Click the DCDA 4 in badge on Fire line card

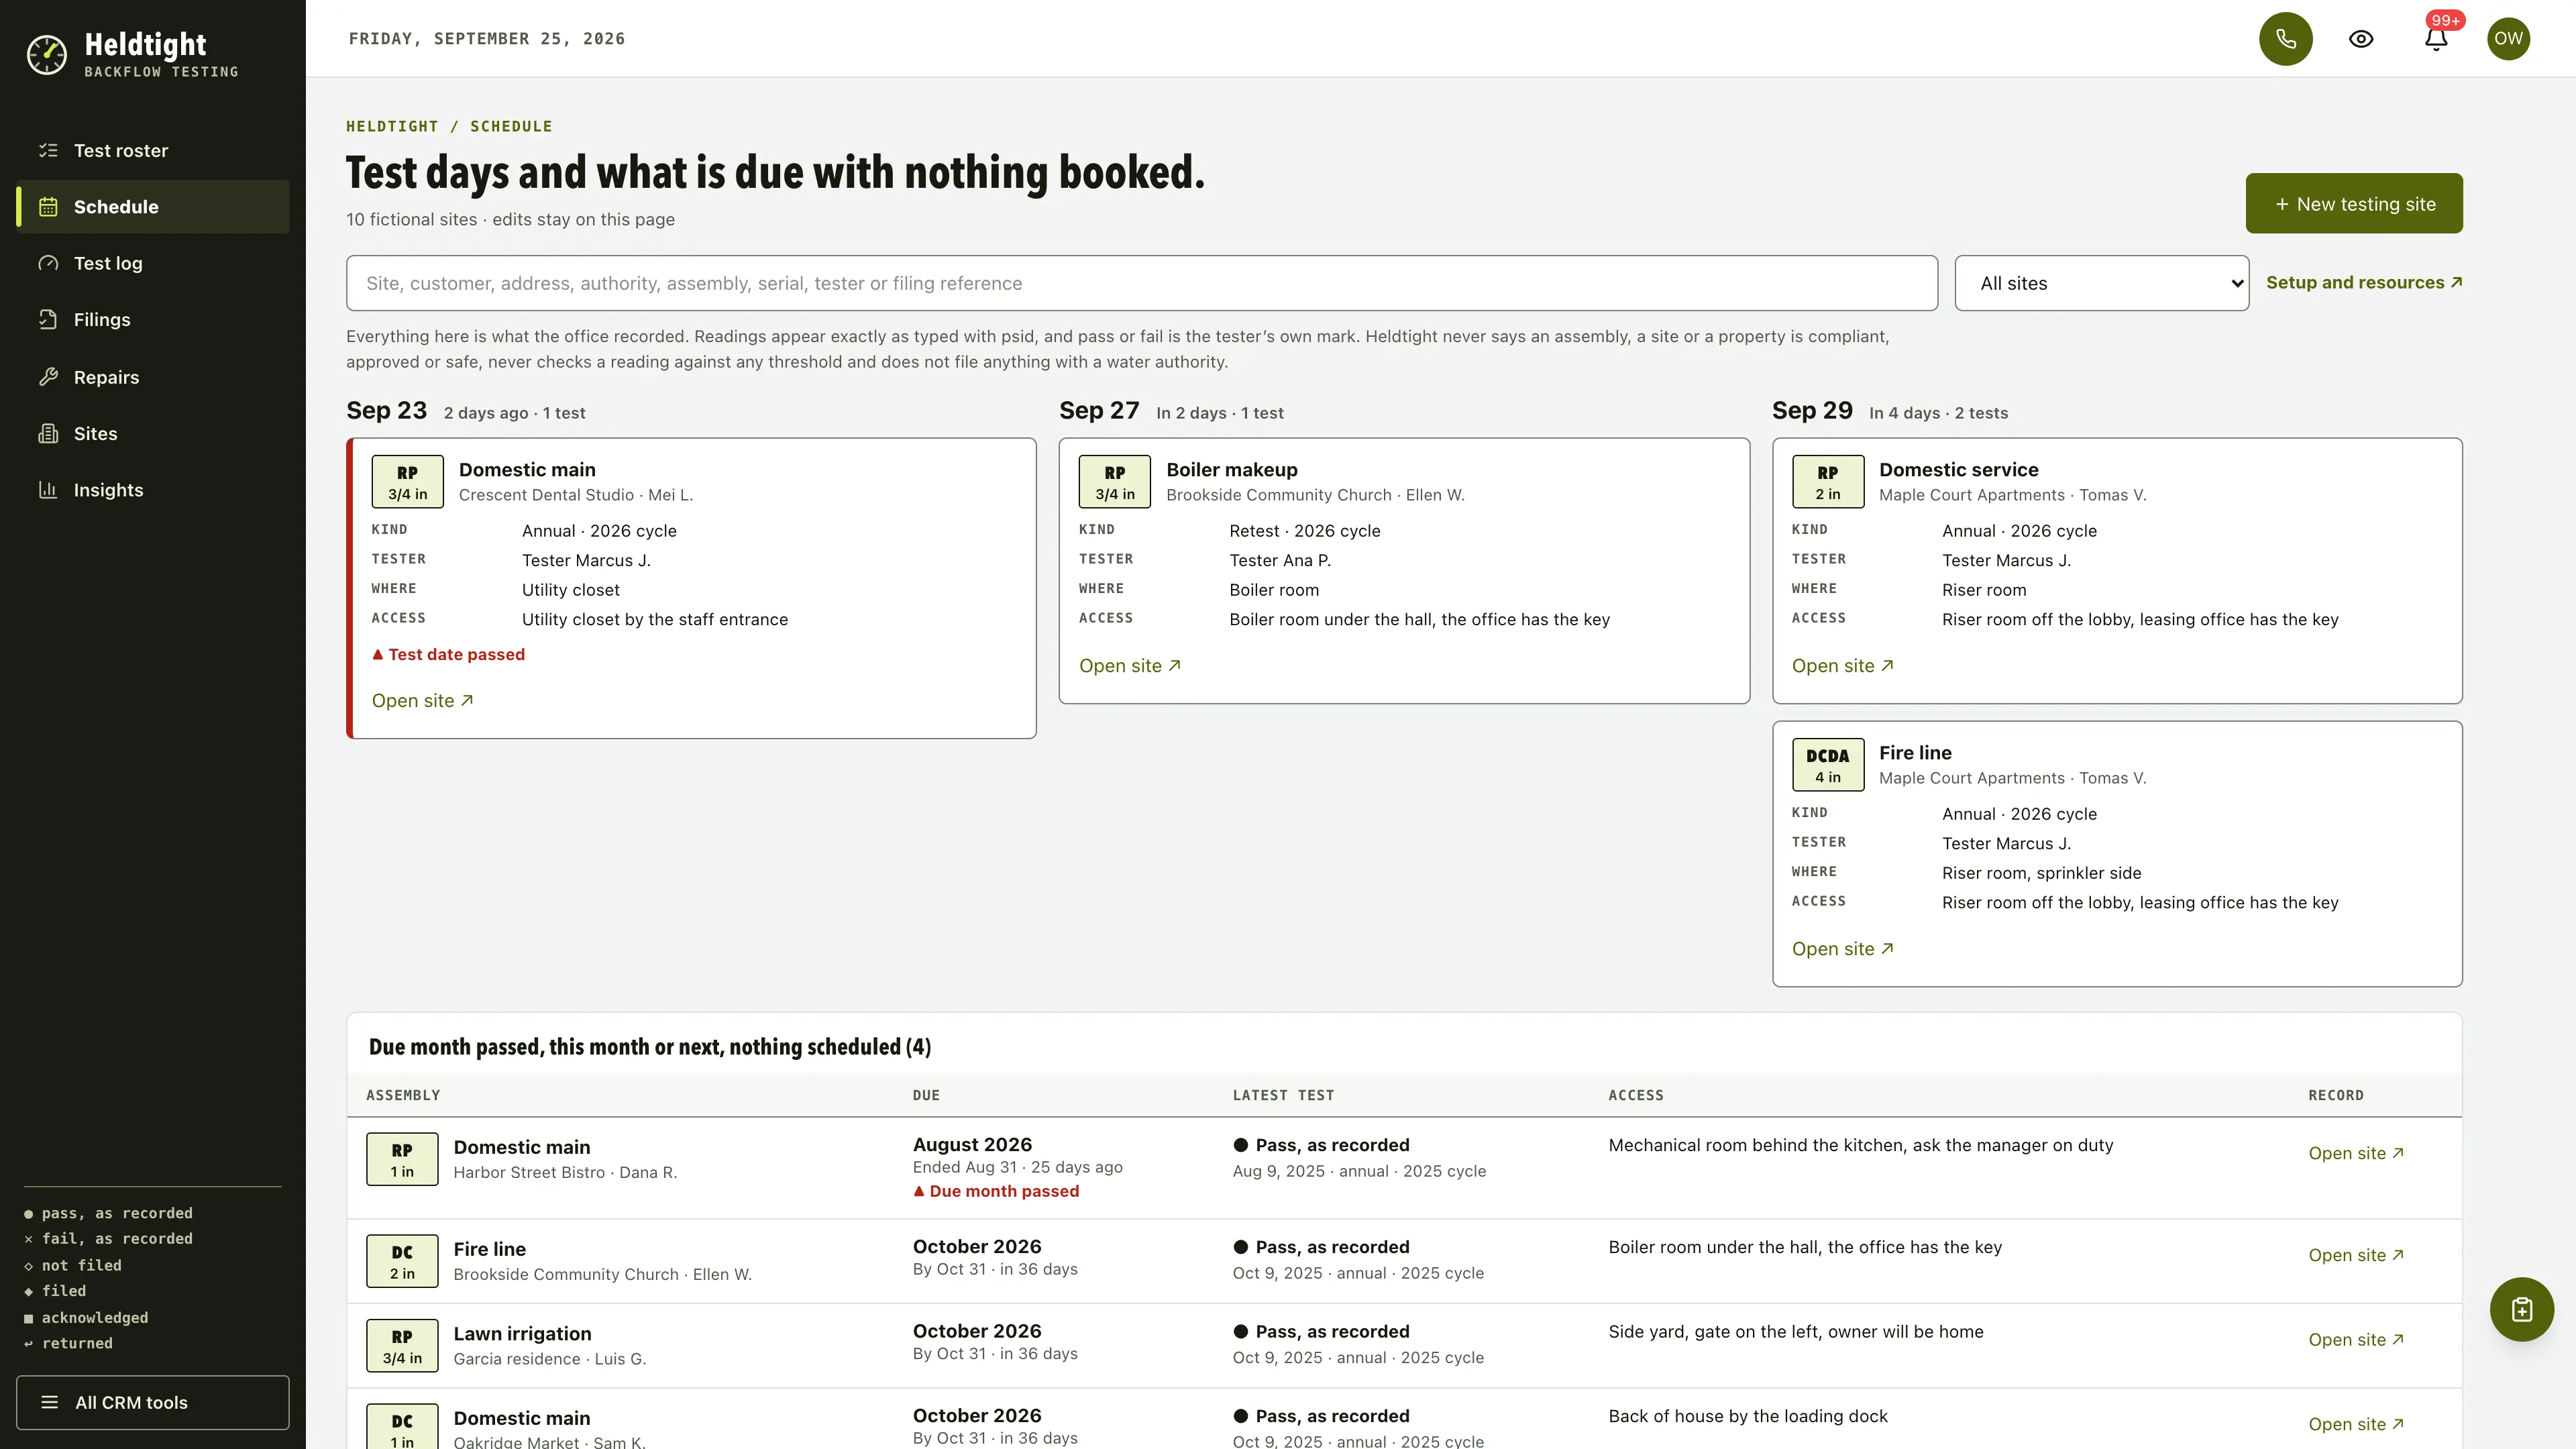point(1827,764)
